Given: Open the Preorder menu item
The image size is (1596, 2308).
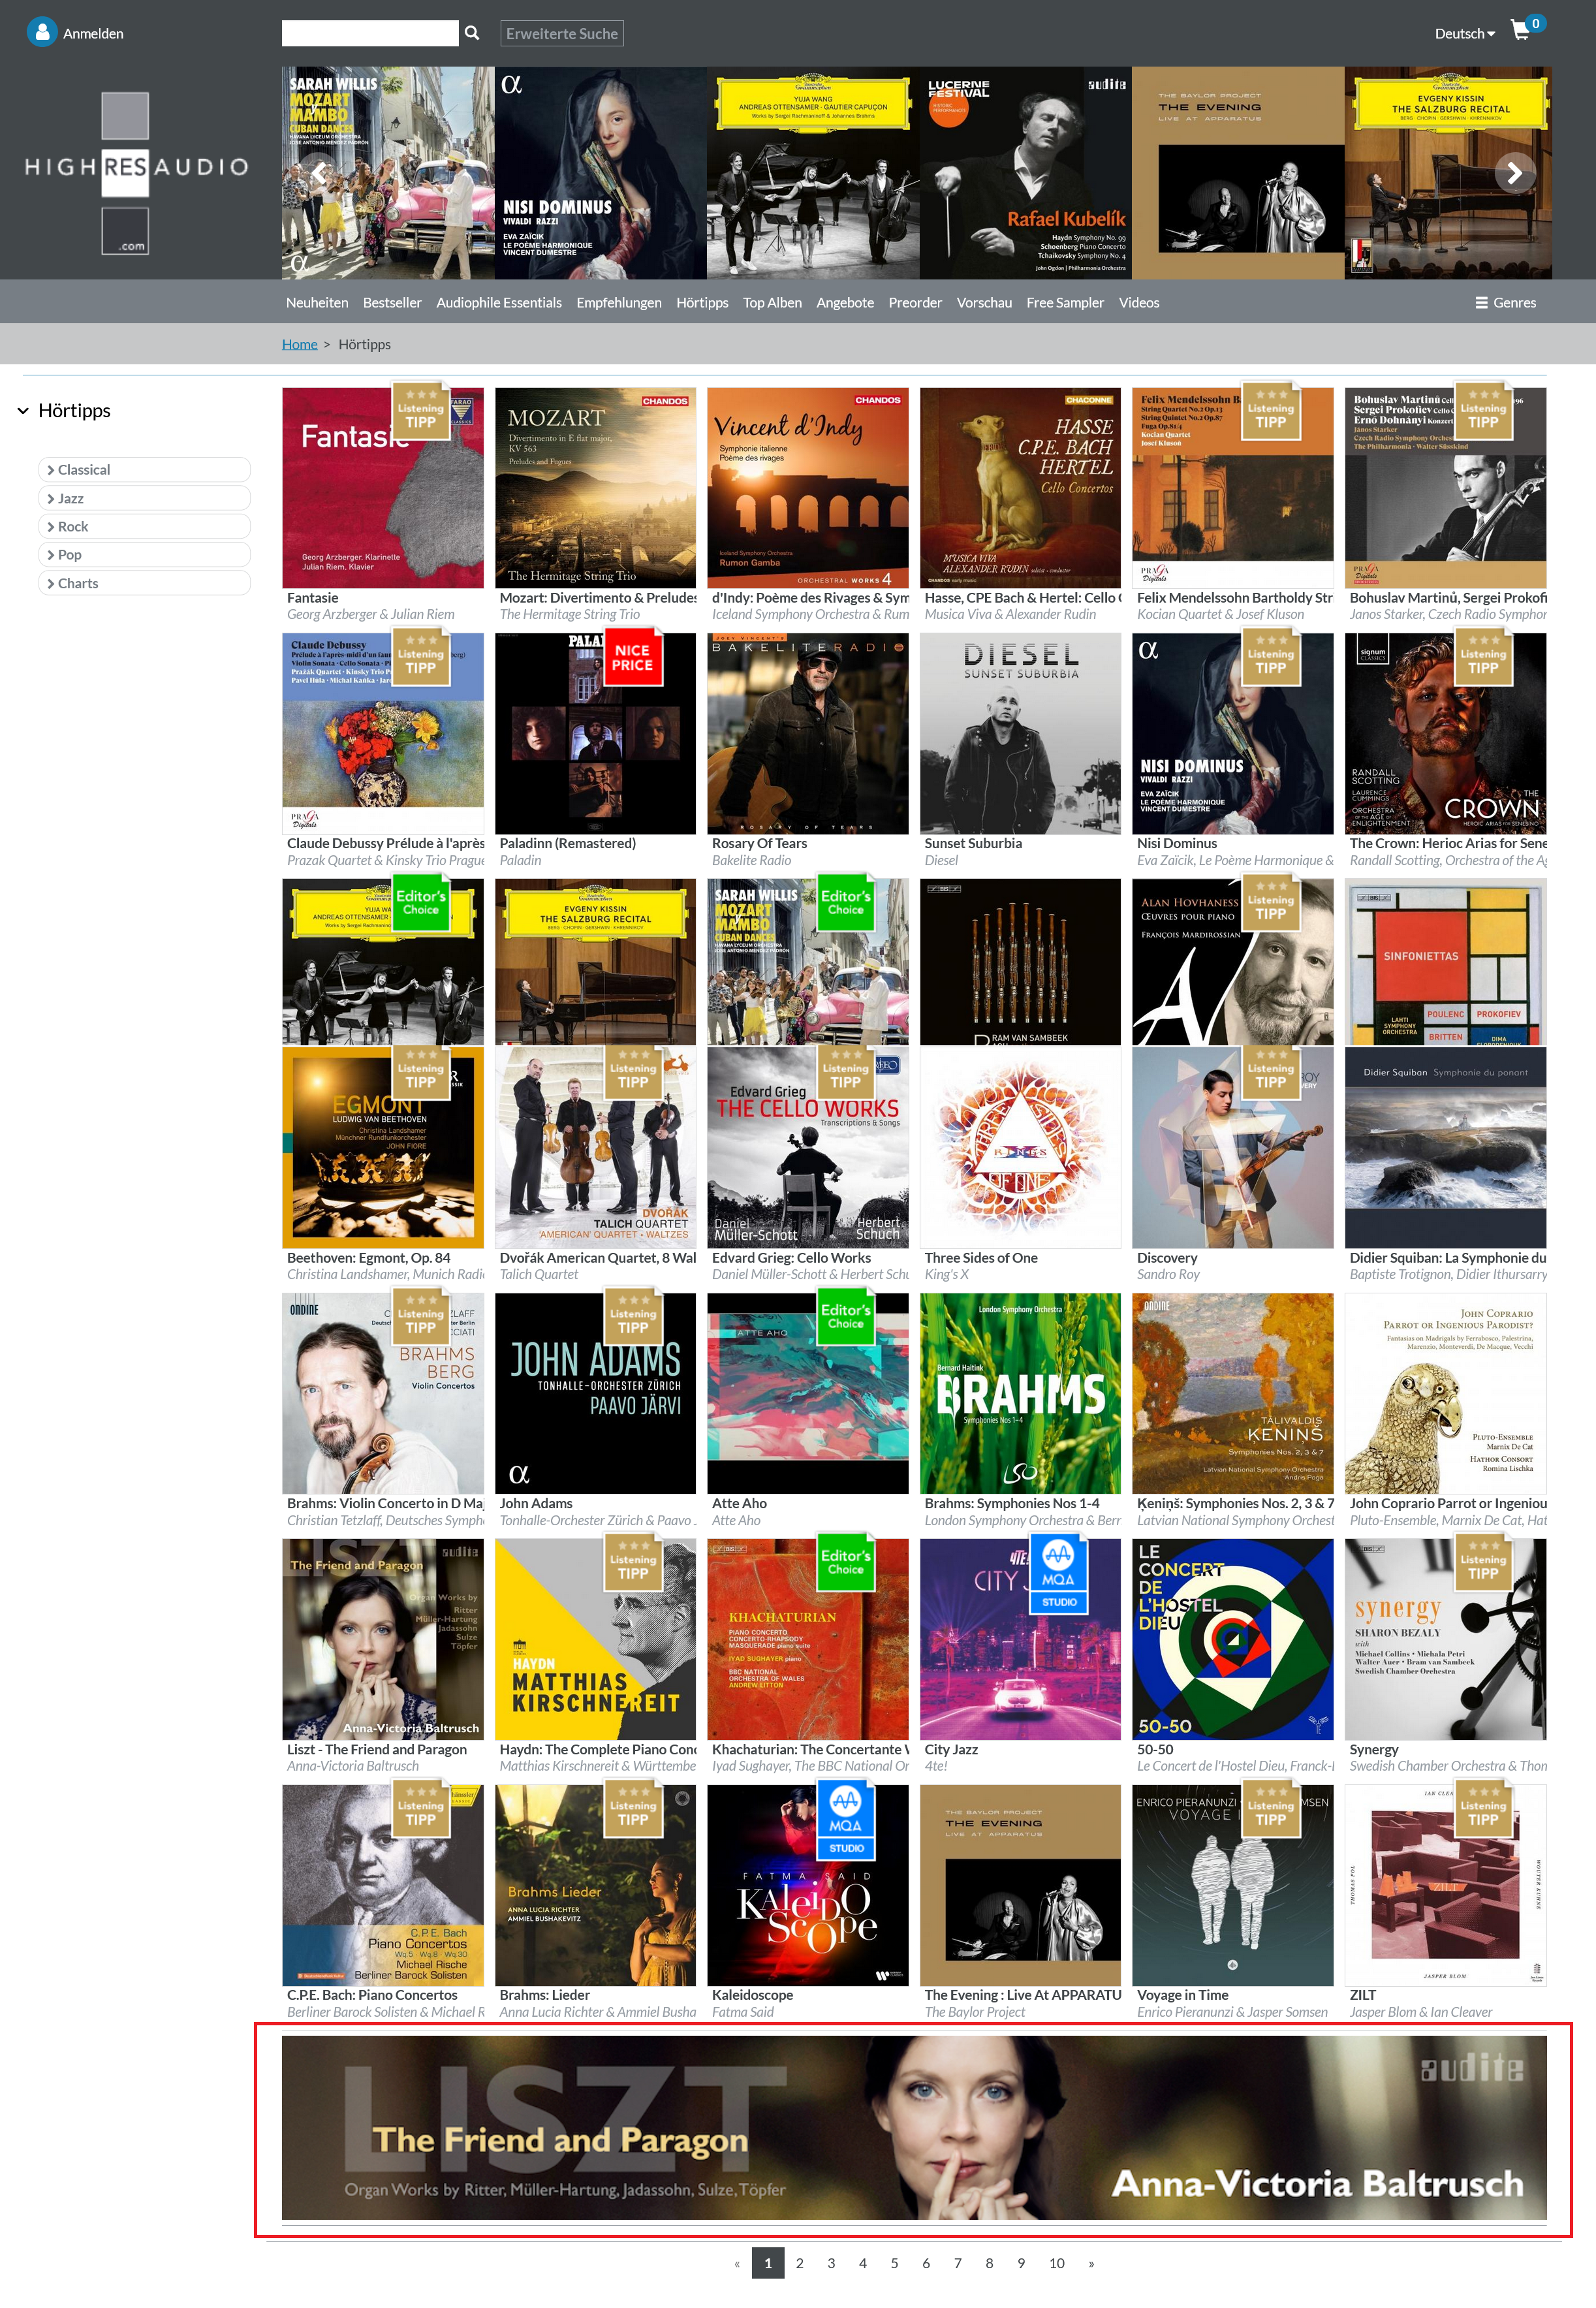Looking at the screenshot, I should [915, 303].
